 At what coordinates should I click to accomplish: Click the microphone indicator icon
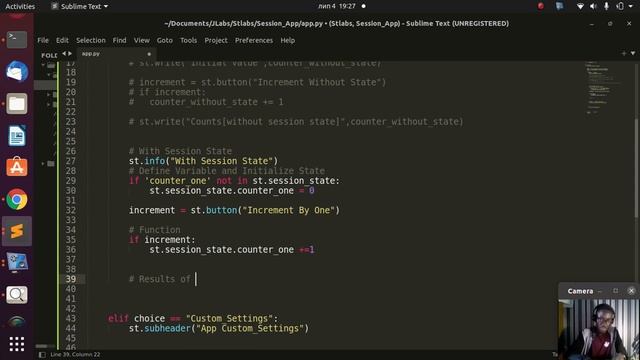[607, 6]
